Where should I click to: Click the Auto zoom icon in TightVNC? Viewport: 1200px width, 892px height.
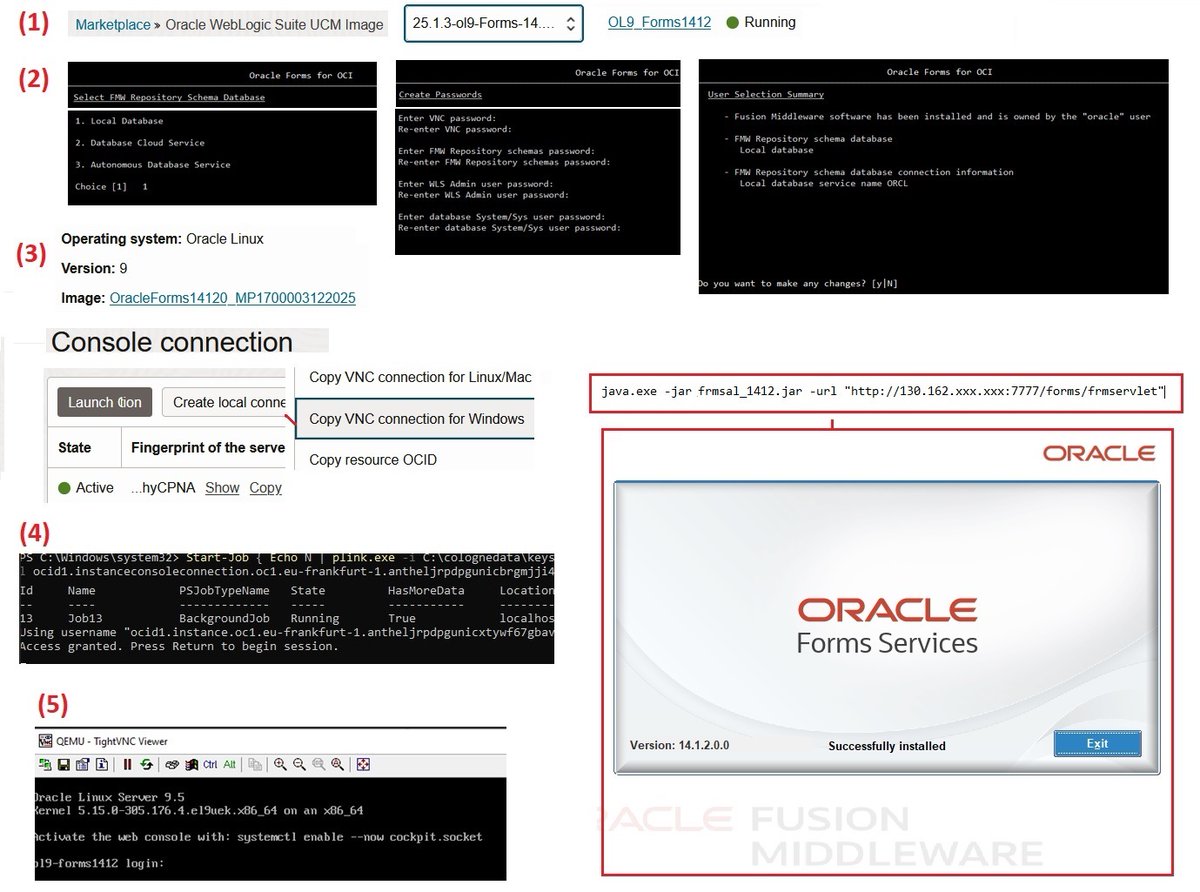tap(338, 764)
